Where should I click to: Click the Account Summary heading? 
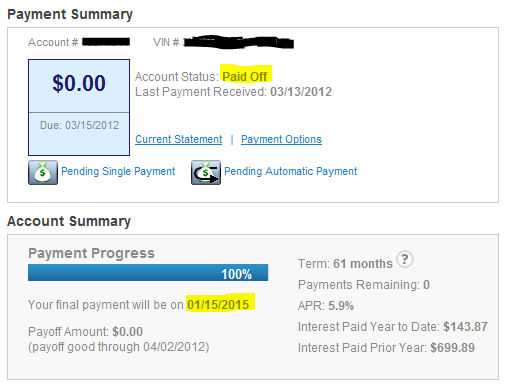[x=69, y=221]
